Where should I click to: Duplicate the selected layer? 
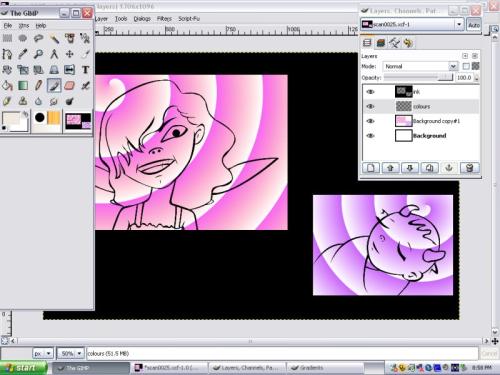(430, 168)
